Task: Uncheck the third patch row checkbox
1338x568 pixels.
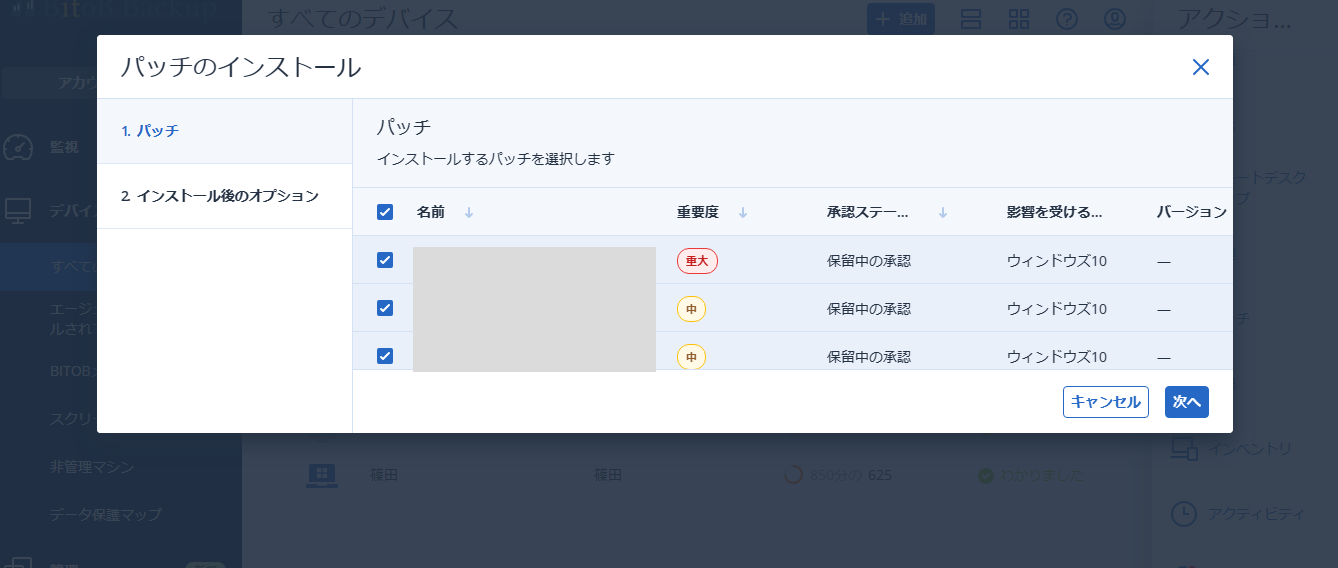Action: coord(385,355)
